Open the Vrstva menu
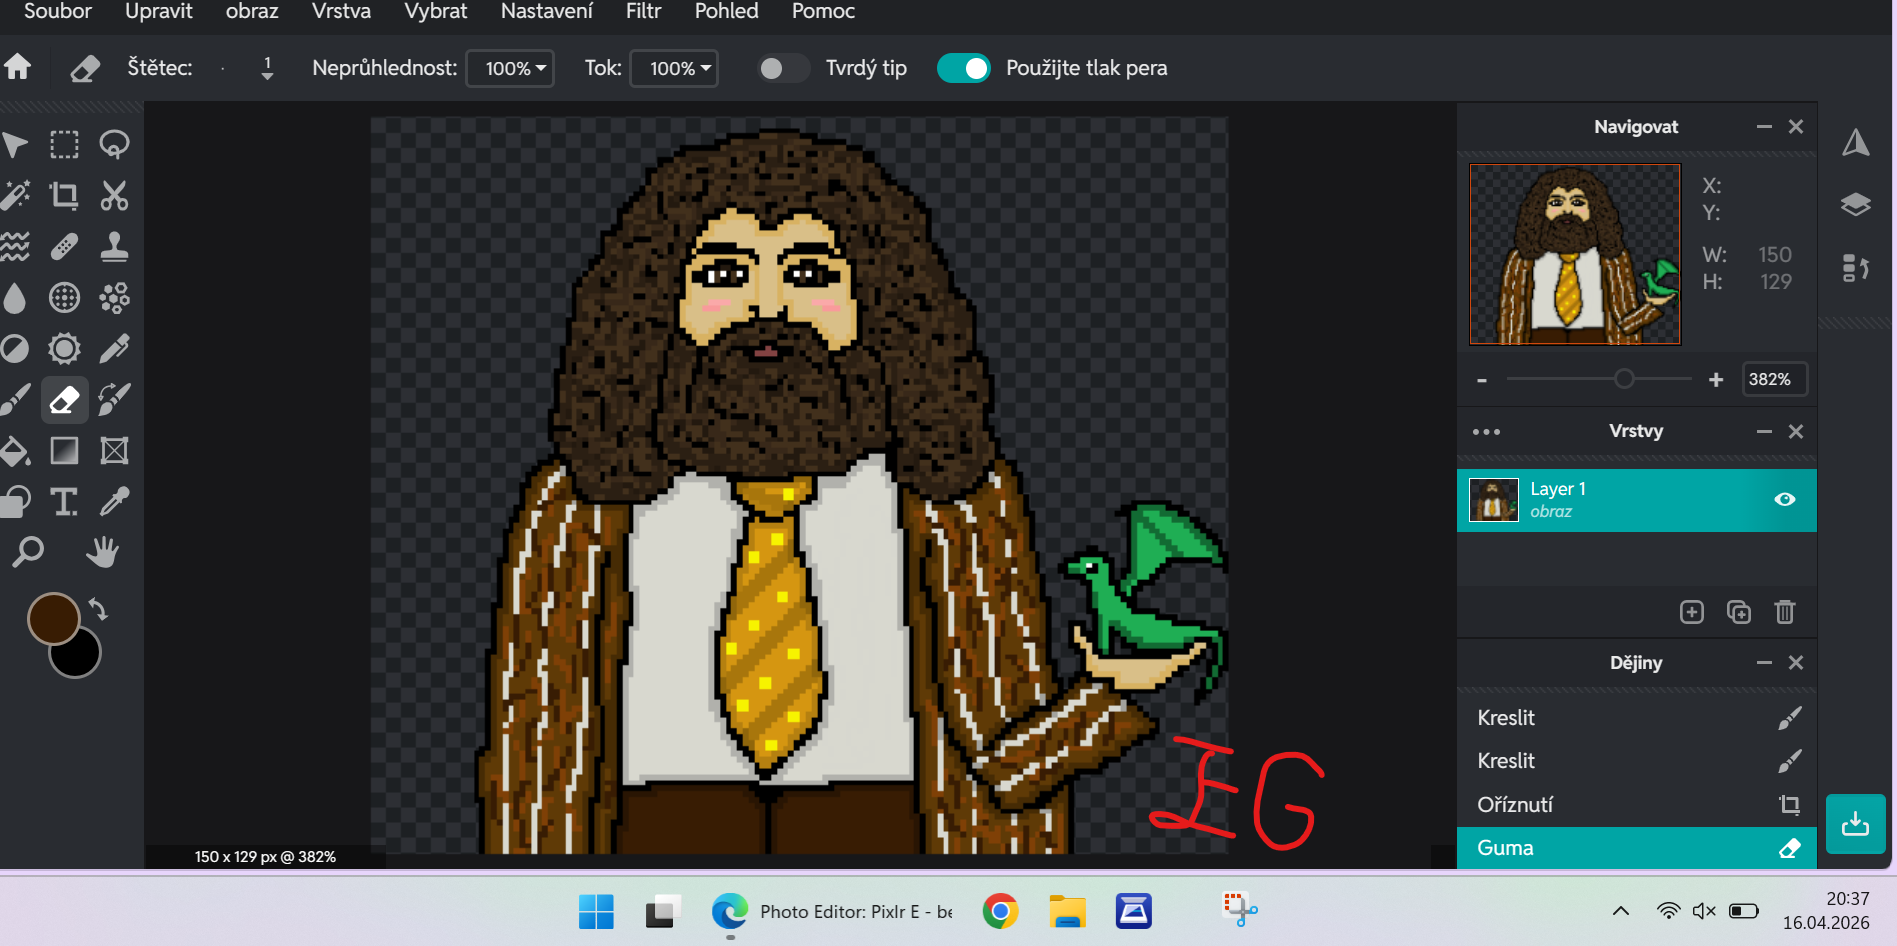 341,12
